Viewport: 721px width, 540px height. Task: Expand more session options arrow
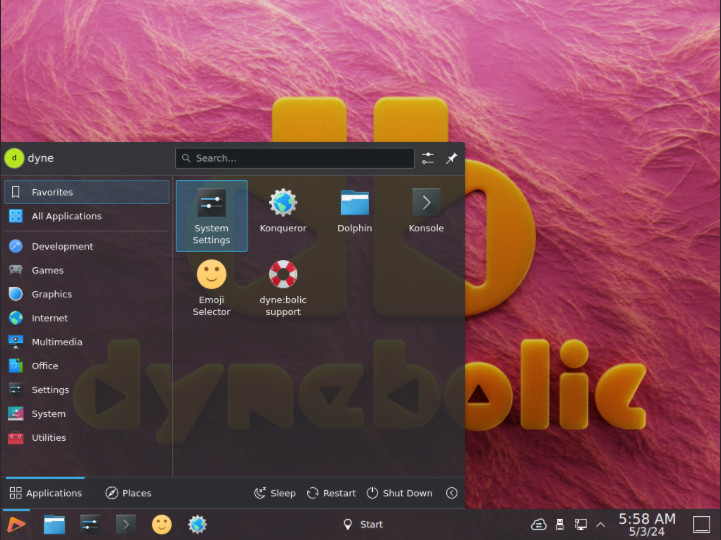tap(452, 493)
